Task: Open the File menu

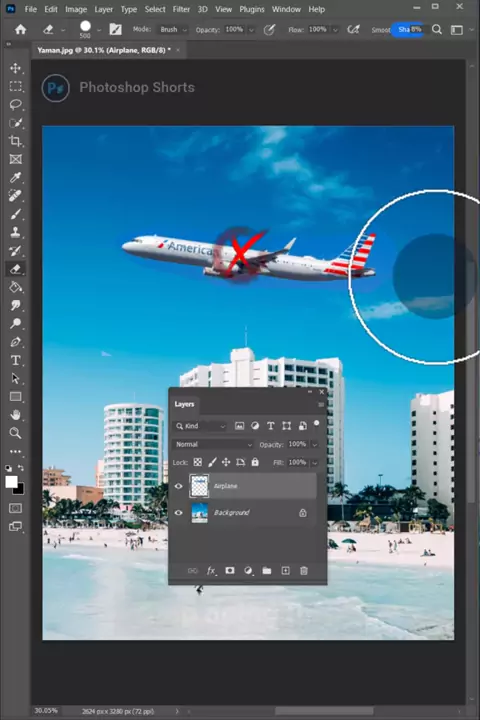Action: (x=31, y=9)
